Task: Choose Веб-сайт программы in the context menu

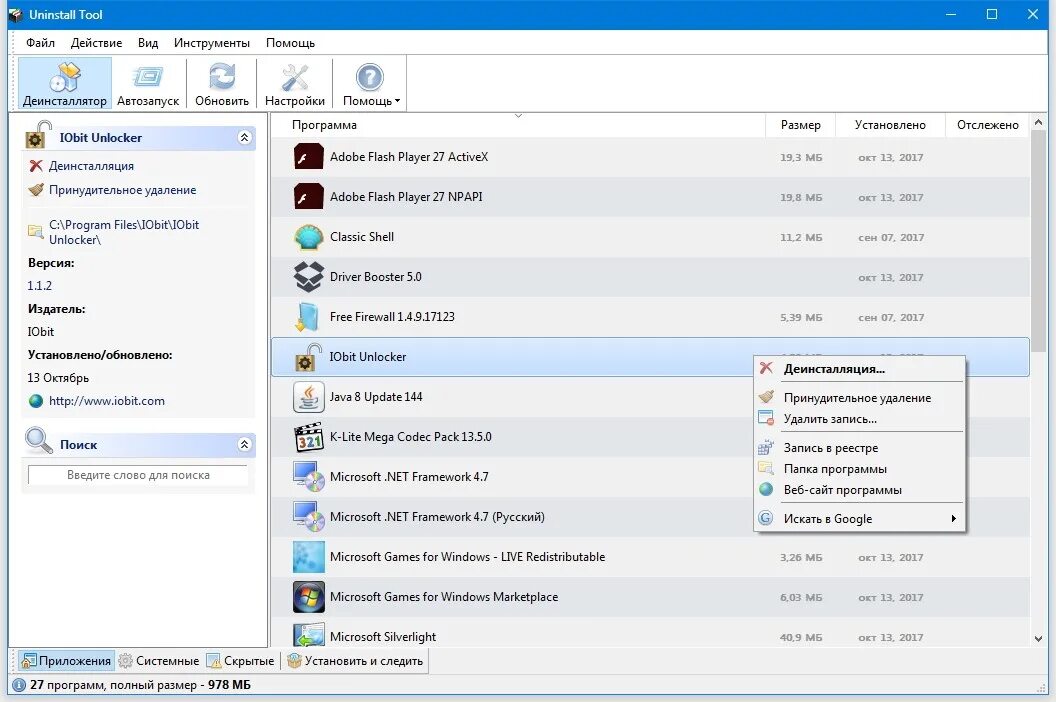Action: 859,490
